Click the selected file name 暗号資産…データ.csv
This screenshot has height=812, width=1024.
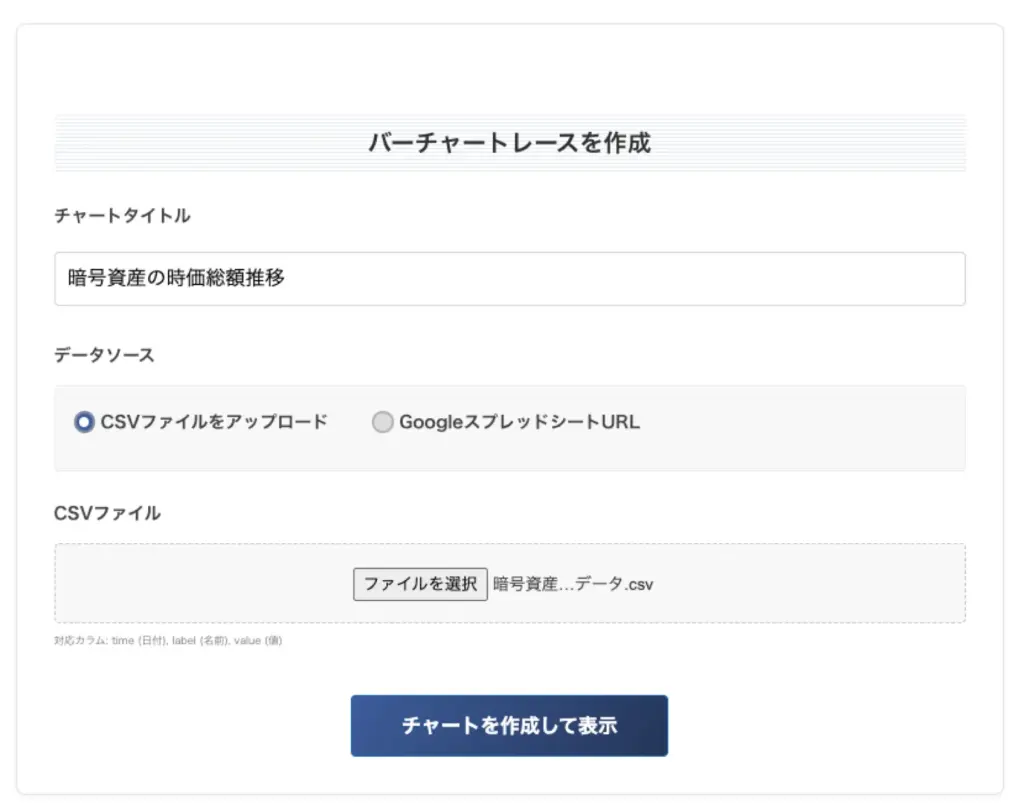pyautogui.click(x=573, y=584)
